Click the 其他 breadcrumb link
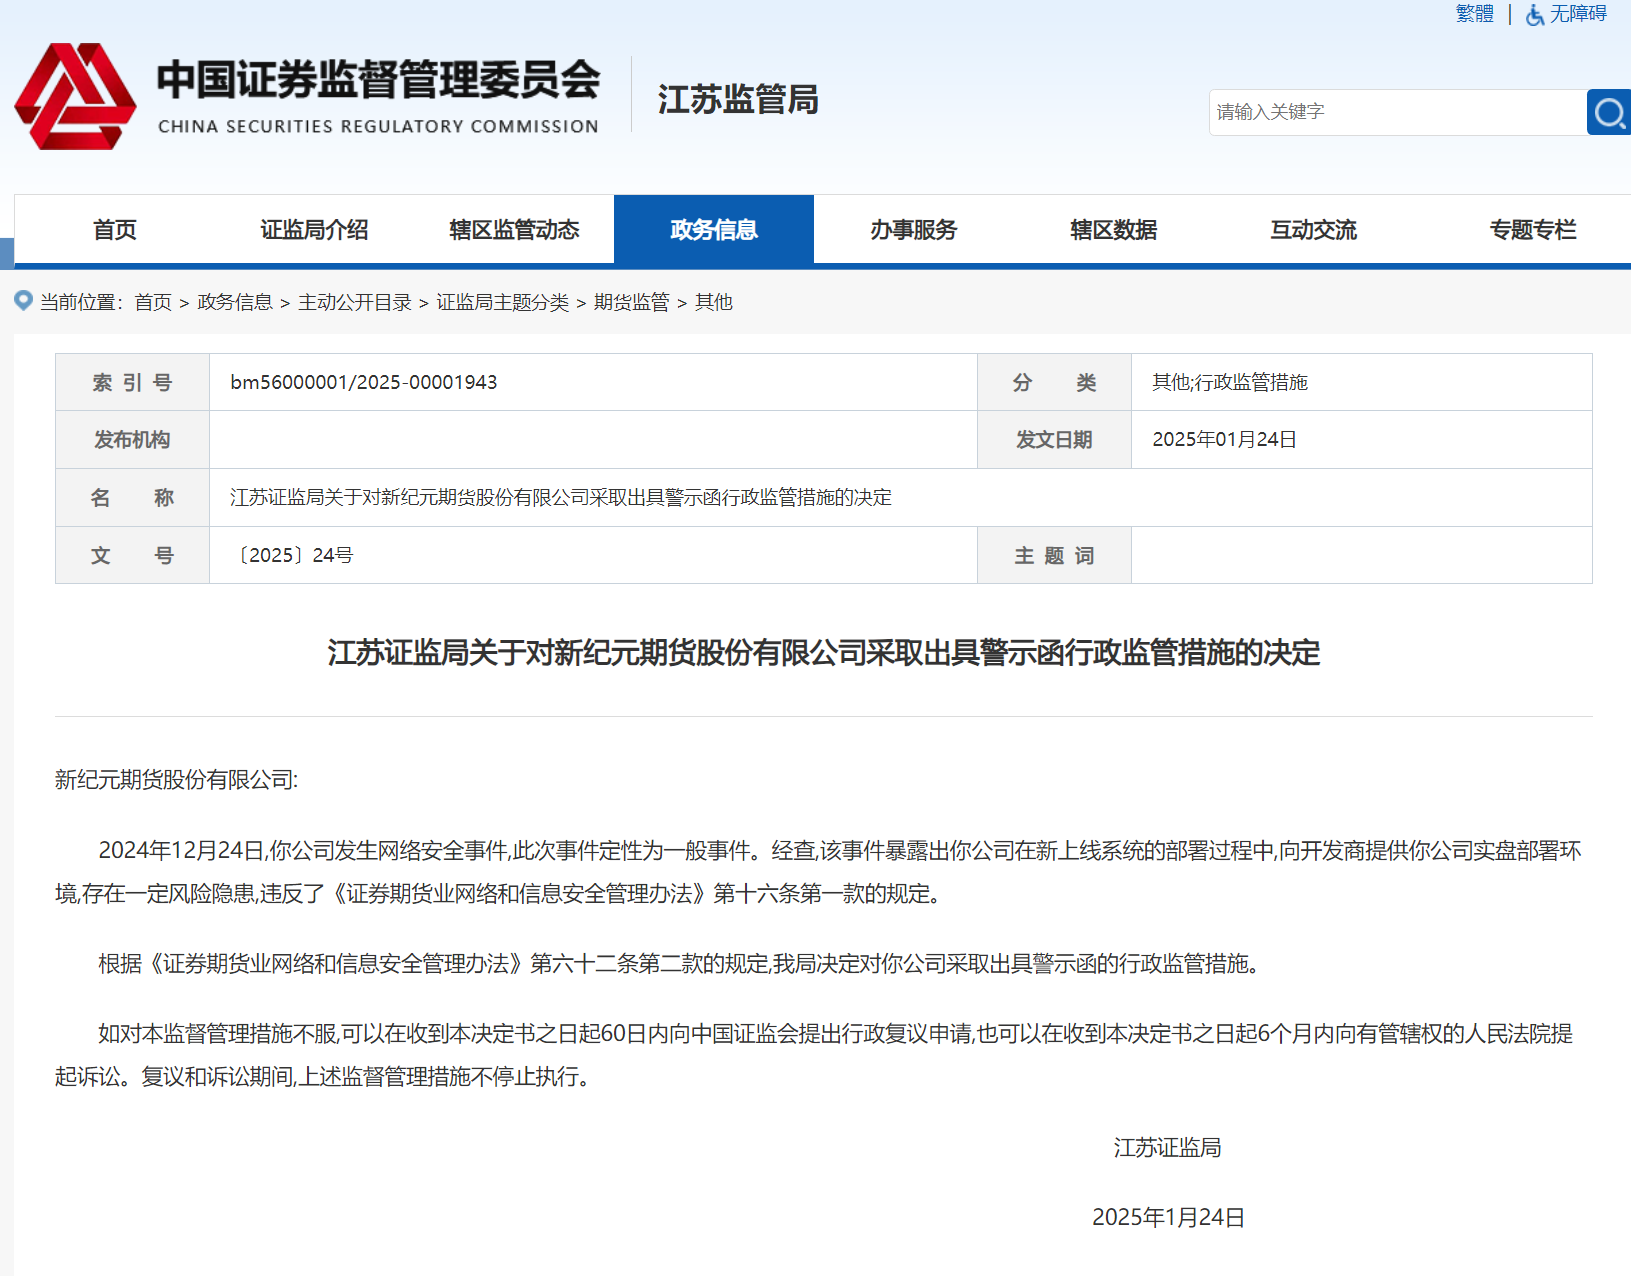The height and width of the screenshot is (1276, 1631). [x=714, y=302]
